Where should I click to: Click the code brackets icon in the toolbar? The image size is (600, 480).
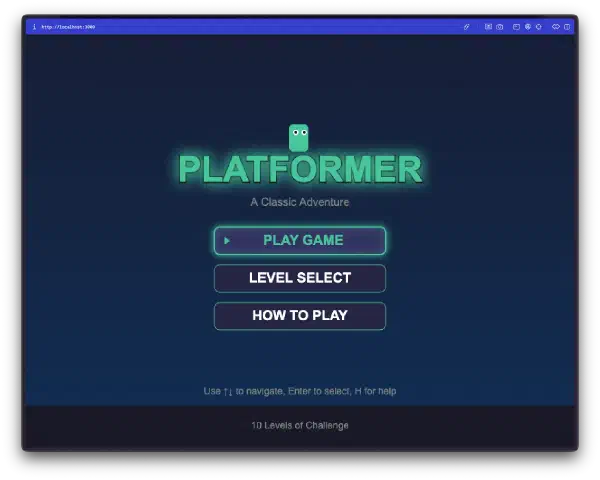click(x=555, y=27)
